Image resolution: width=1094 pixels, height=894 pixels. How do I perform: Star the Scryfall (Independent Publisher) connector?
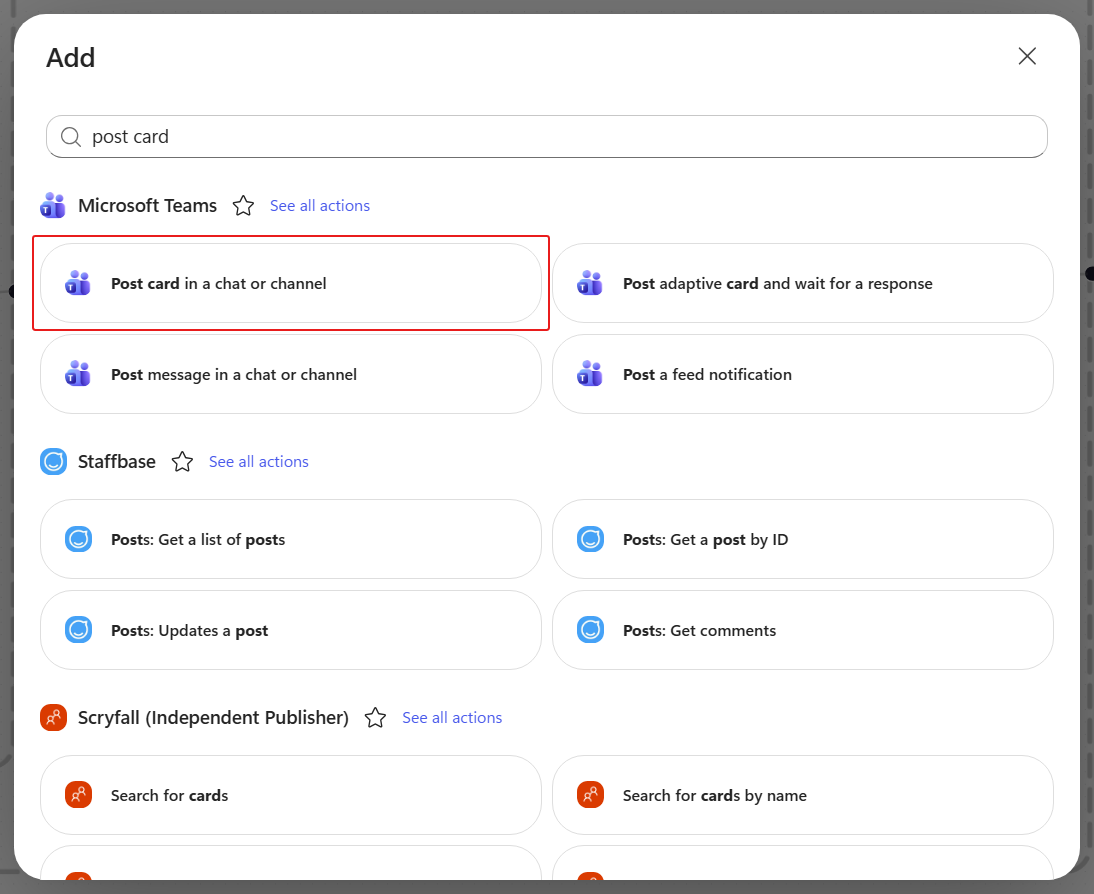tap(375, 718)
